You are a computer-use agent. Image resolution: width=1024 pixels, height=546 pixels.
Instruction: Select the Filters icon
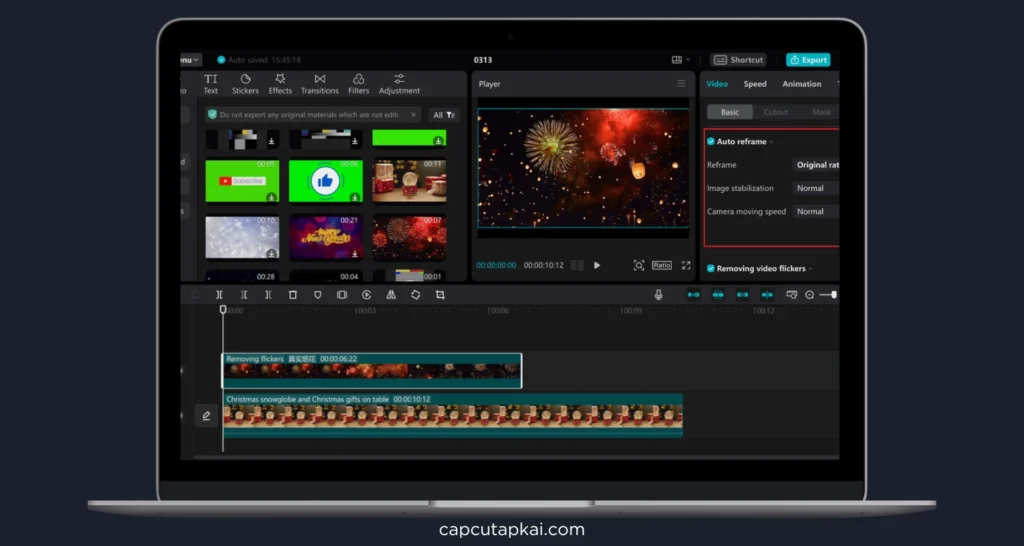(x=358, y=84)
